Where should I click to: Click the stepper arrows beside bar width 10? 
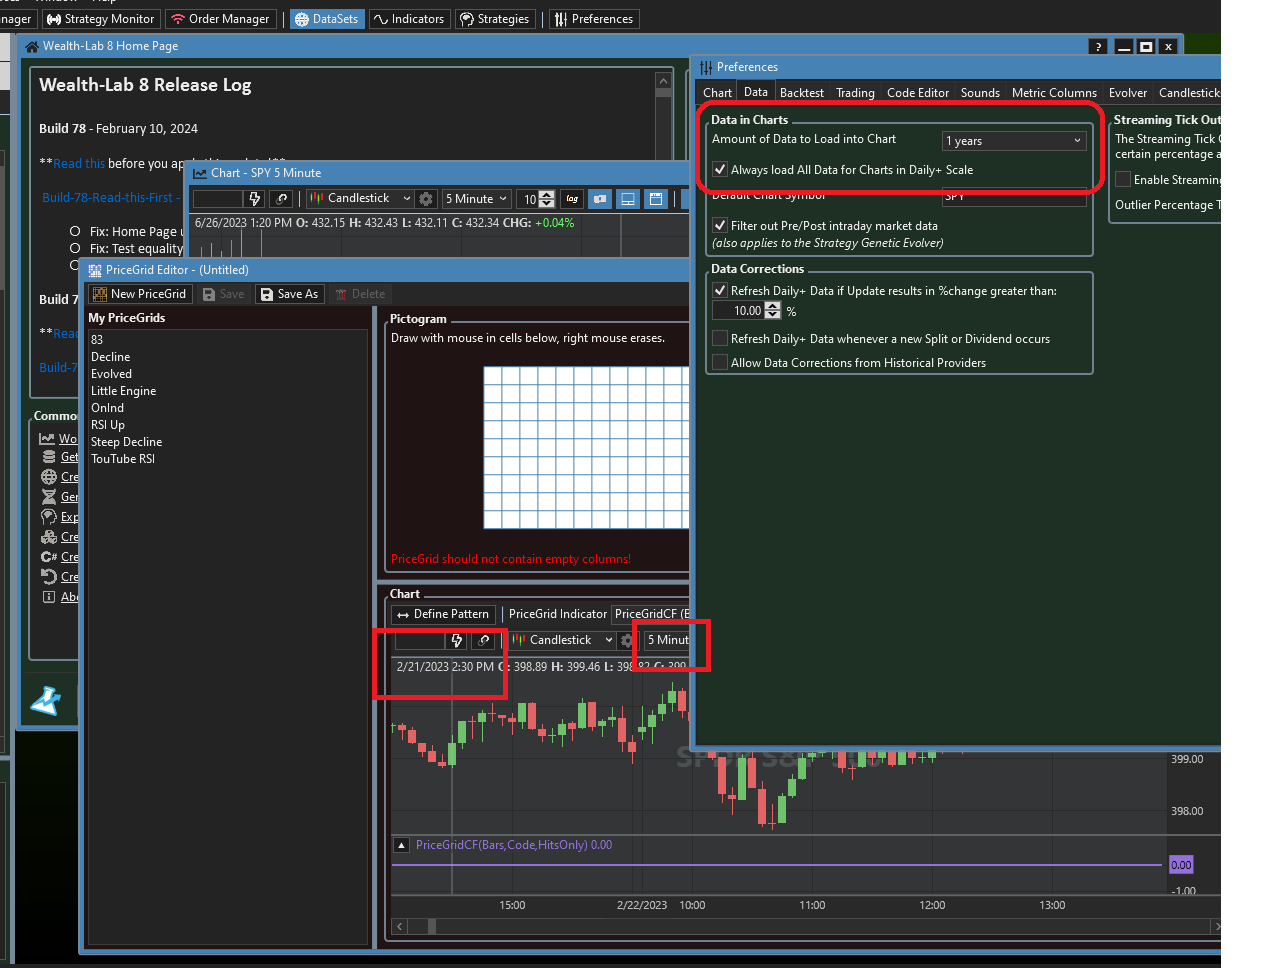pos(546,199)
